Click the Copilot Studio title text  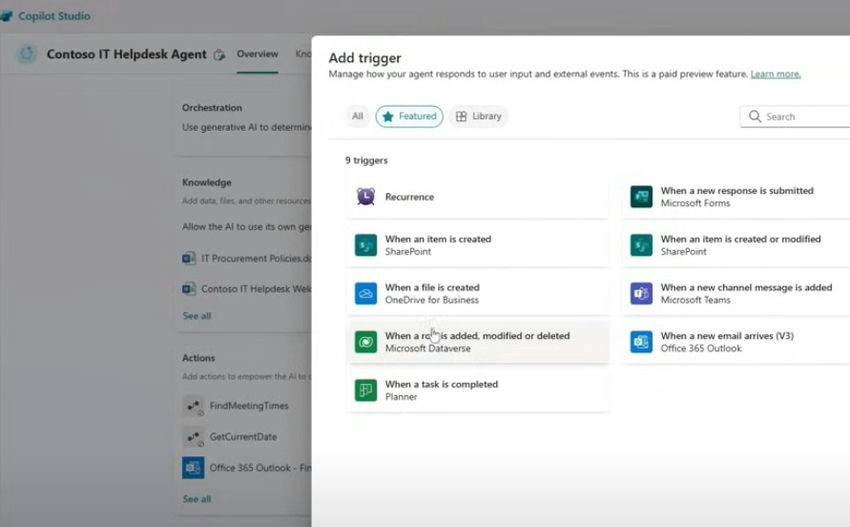54,16
